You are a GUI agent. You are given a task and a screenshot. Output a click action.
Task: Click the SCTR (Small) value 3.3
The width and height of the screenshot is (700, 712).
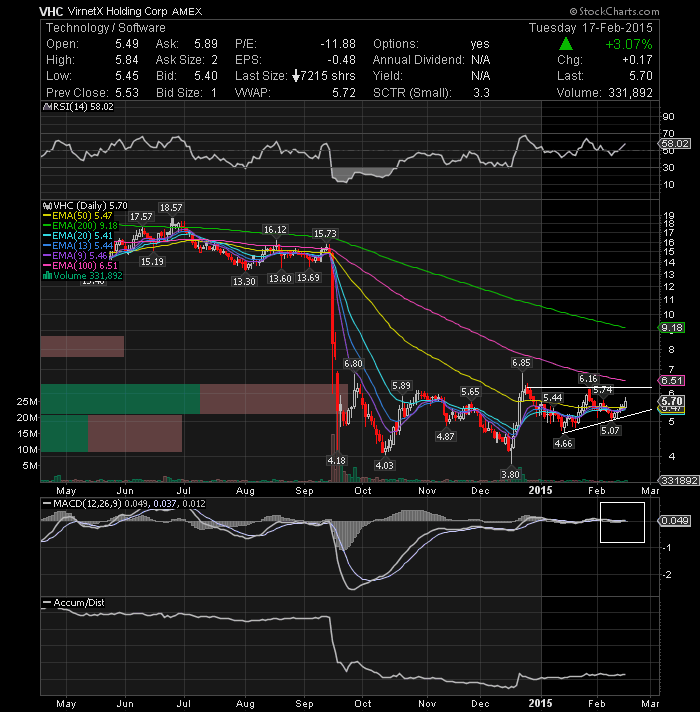click(482, 93)
